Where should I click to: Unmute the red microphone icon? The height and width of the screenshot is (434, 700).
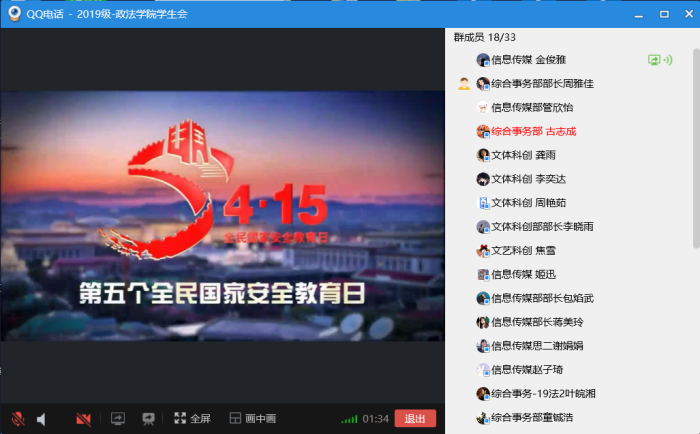18,419
